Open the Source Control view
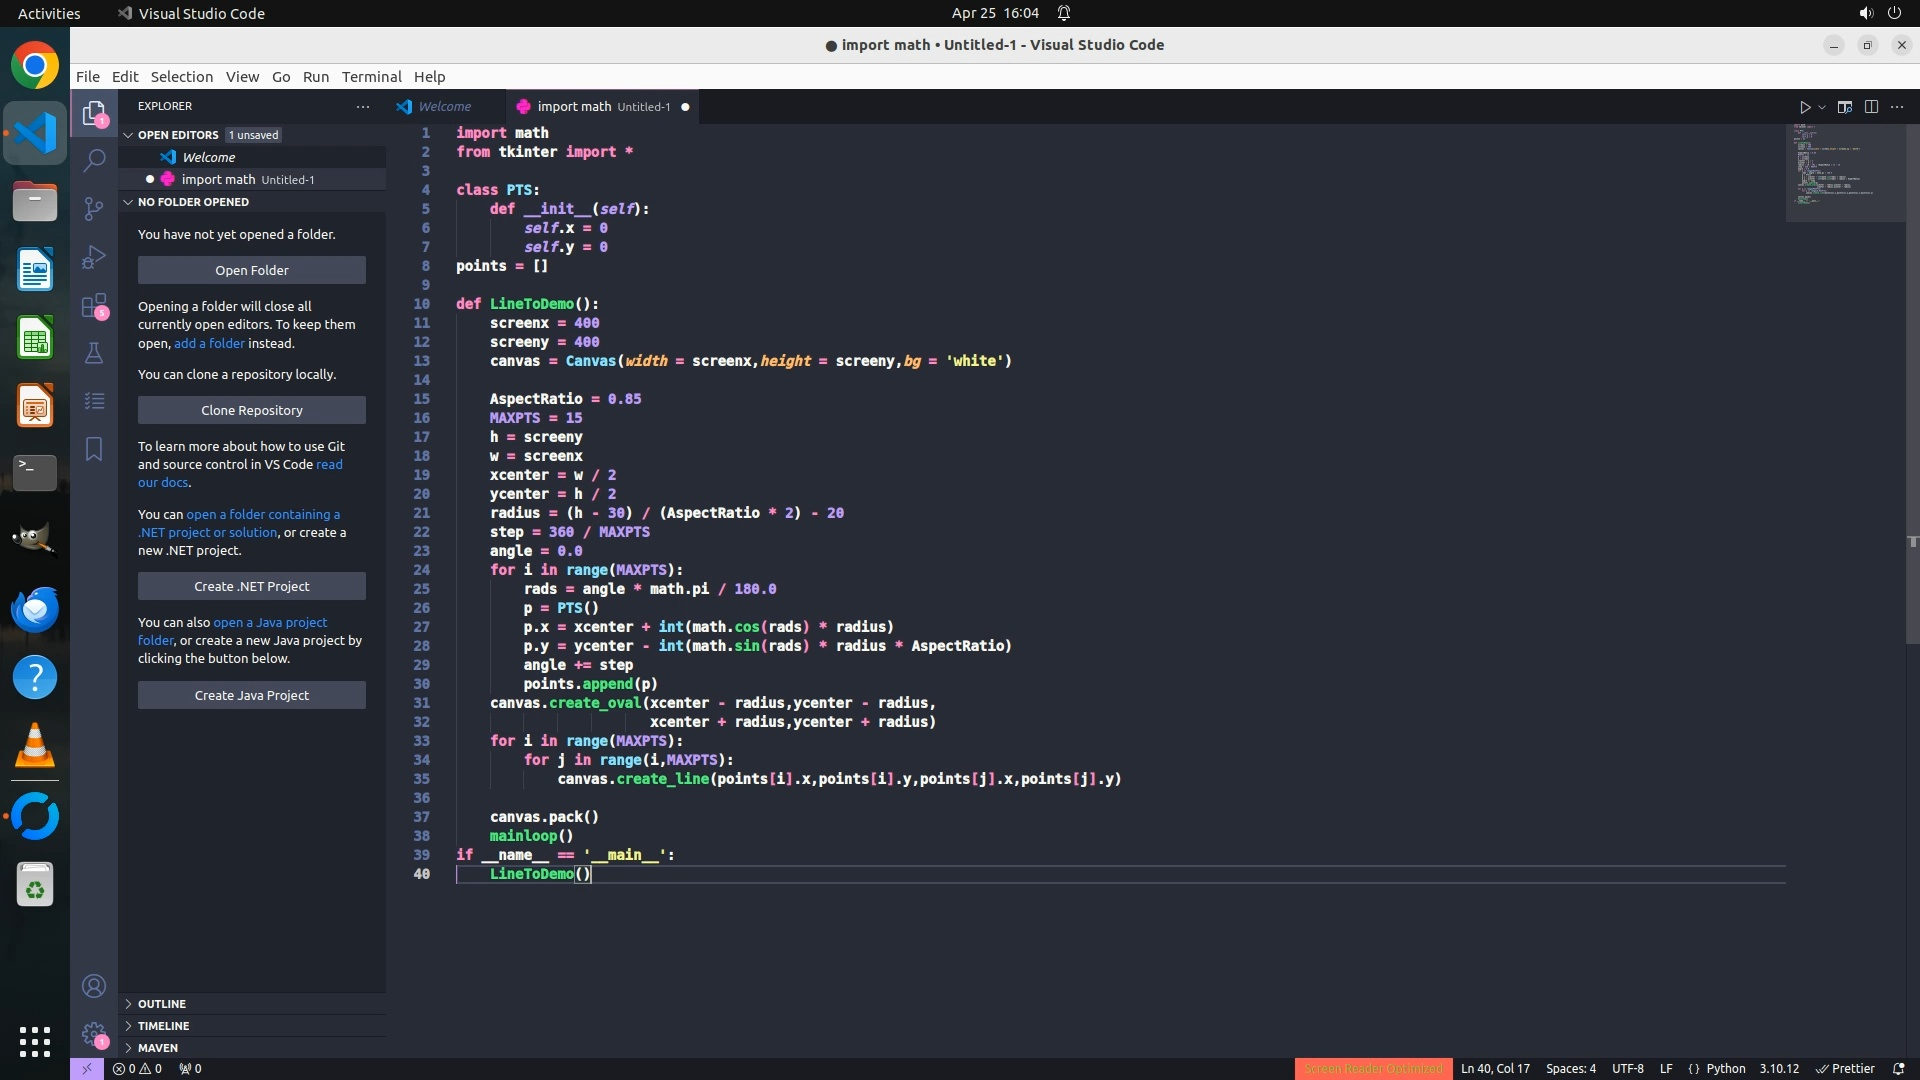Viewport: 1920px width, 1080px height. coord(94,208)
